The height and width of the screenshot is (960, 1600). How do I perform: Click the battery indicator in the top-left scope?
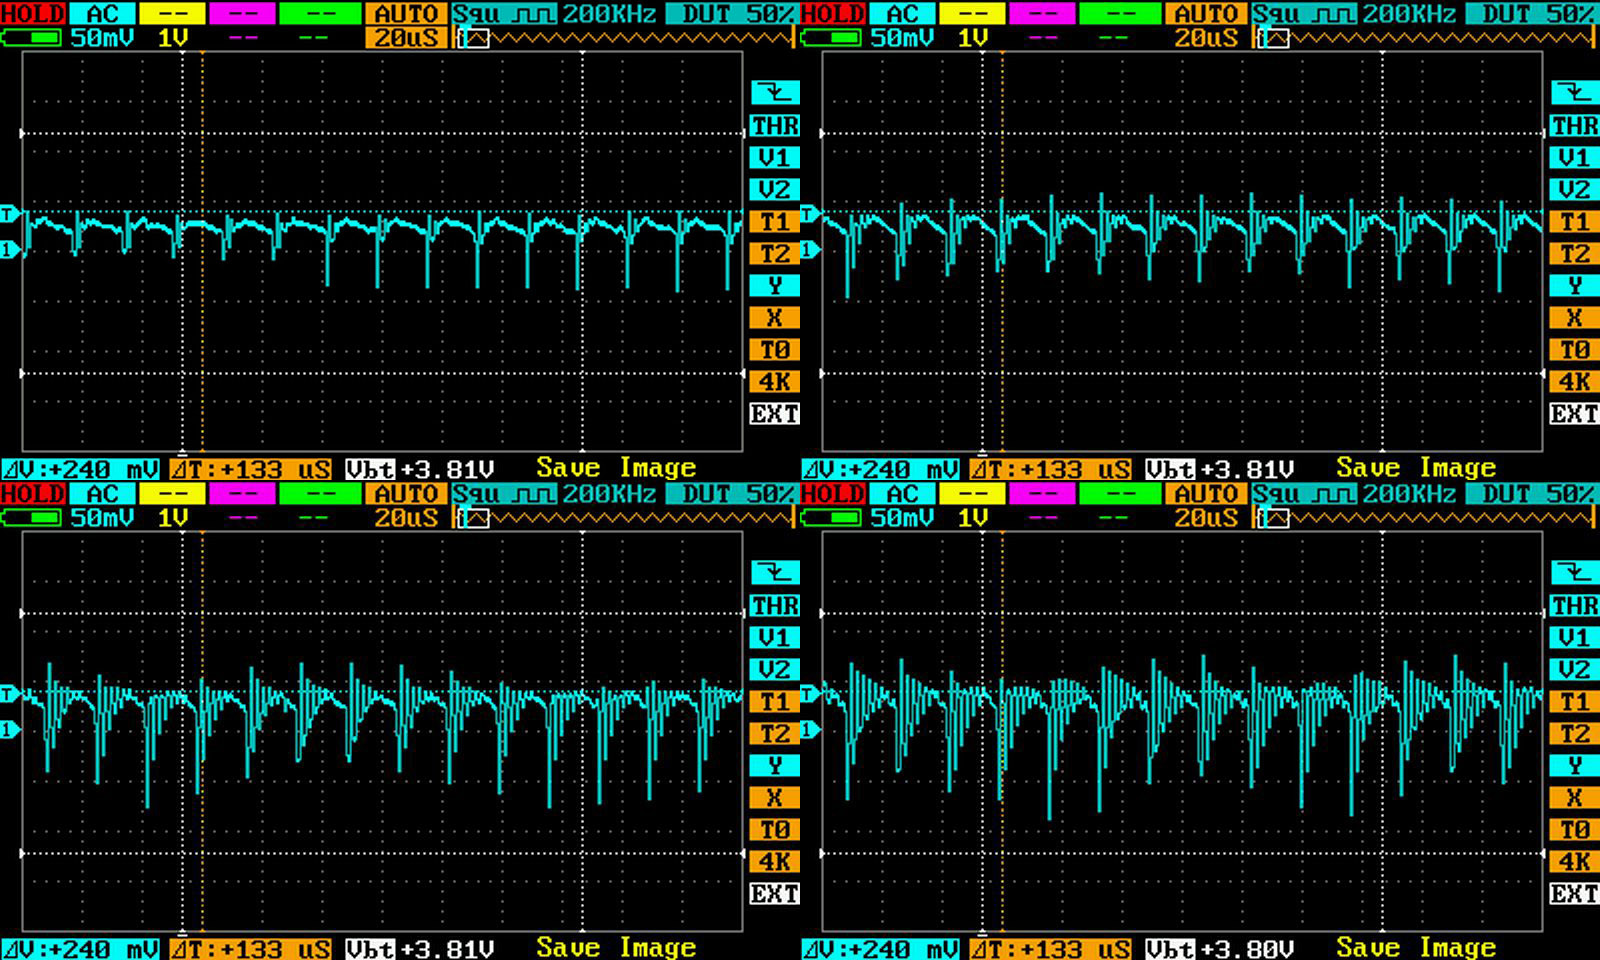coord(31,38)
